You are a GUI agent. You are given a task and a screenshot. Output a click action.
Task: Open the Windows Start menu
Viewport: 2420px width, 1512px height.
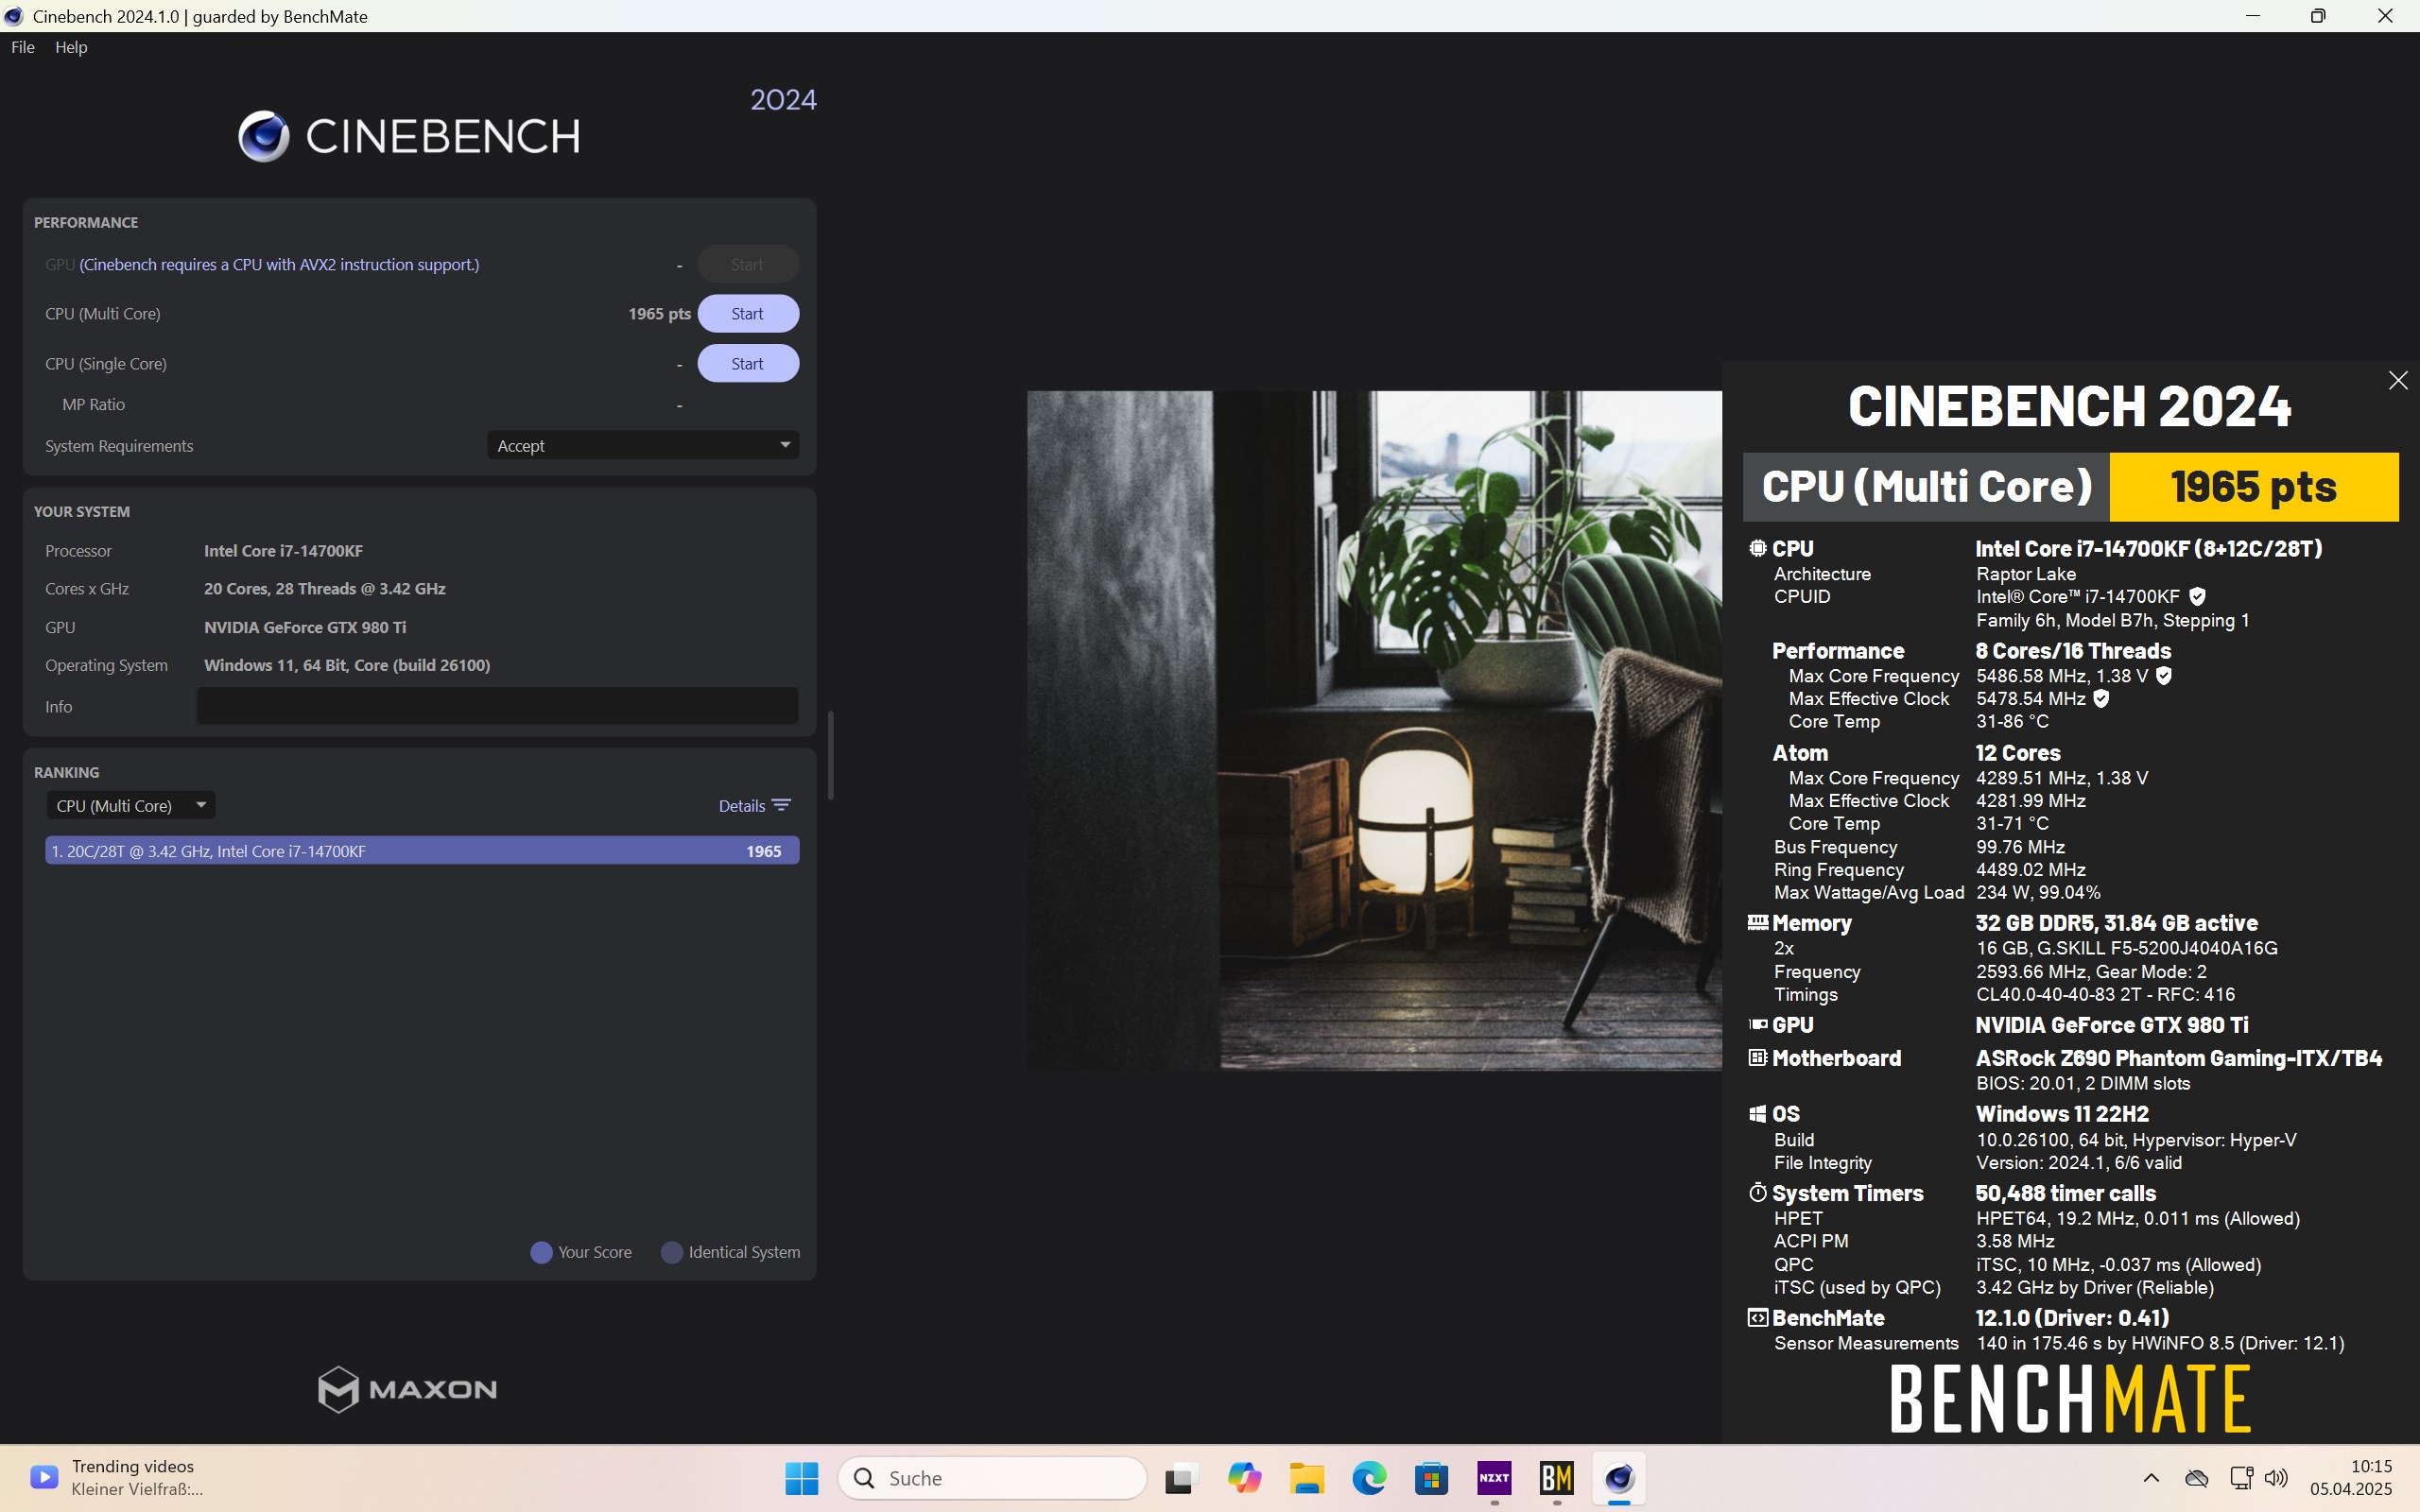point(801,1478)
